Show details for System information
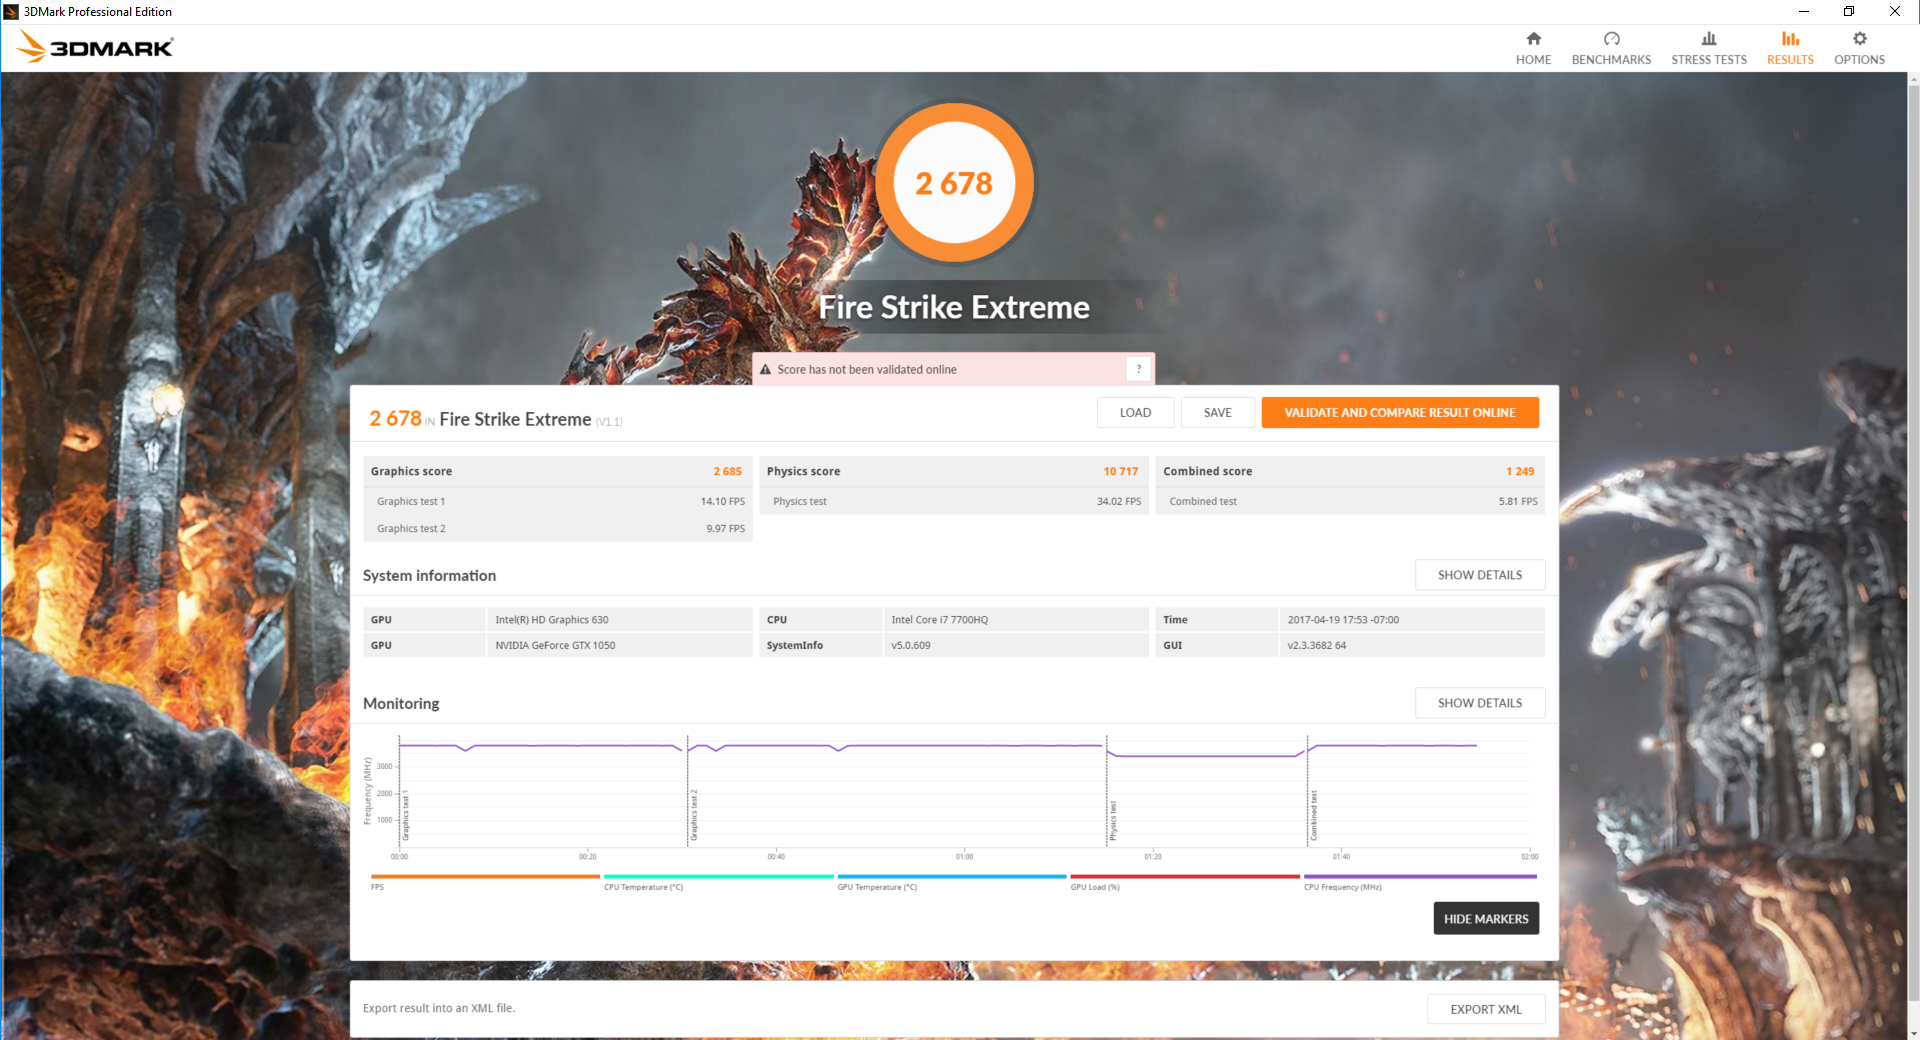Screen dimensions: 1920x1040 coord(1480,575)
